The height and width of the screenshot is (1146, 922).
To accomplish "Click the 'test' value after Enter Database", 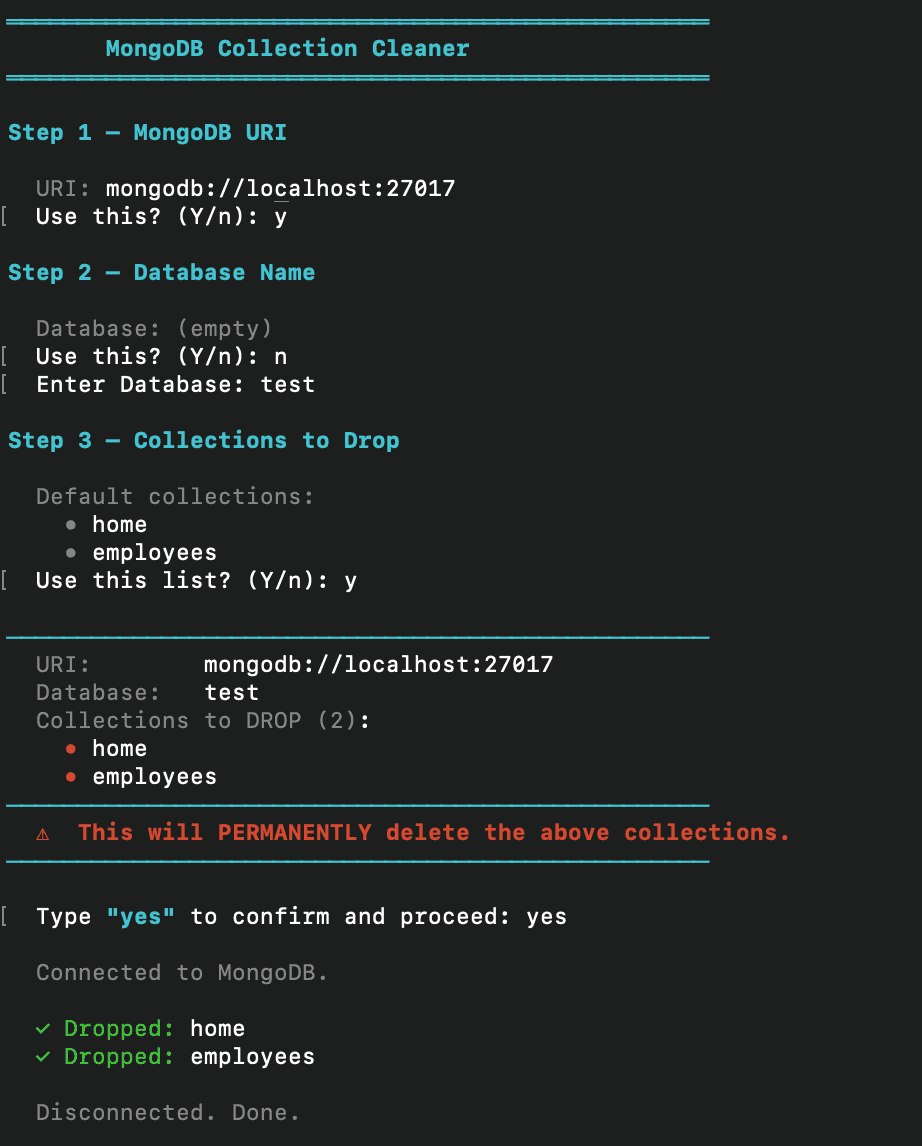I will tap(288, 384).
